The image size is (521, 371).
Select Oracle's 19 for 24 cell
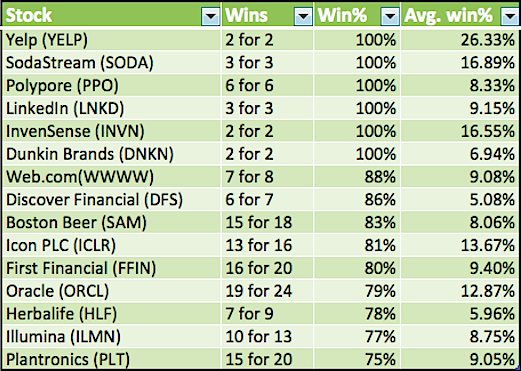tap(268, 291)
